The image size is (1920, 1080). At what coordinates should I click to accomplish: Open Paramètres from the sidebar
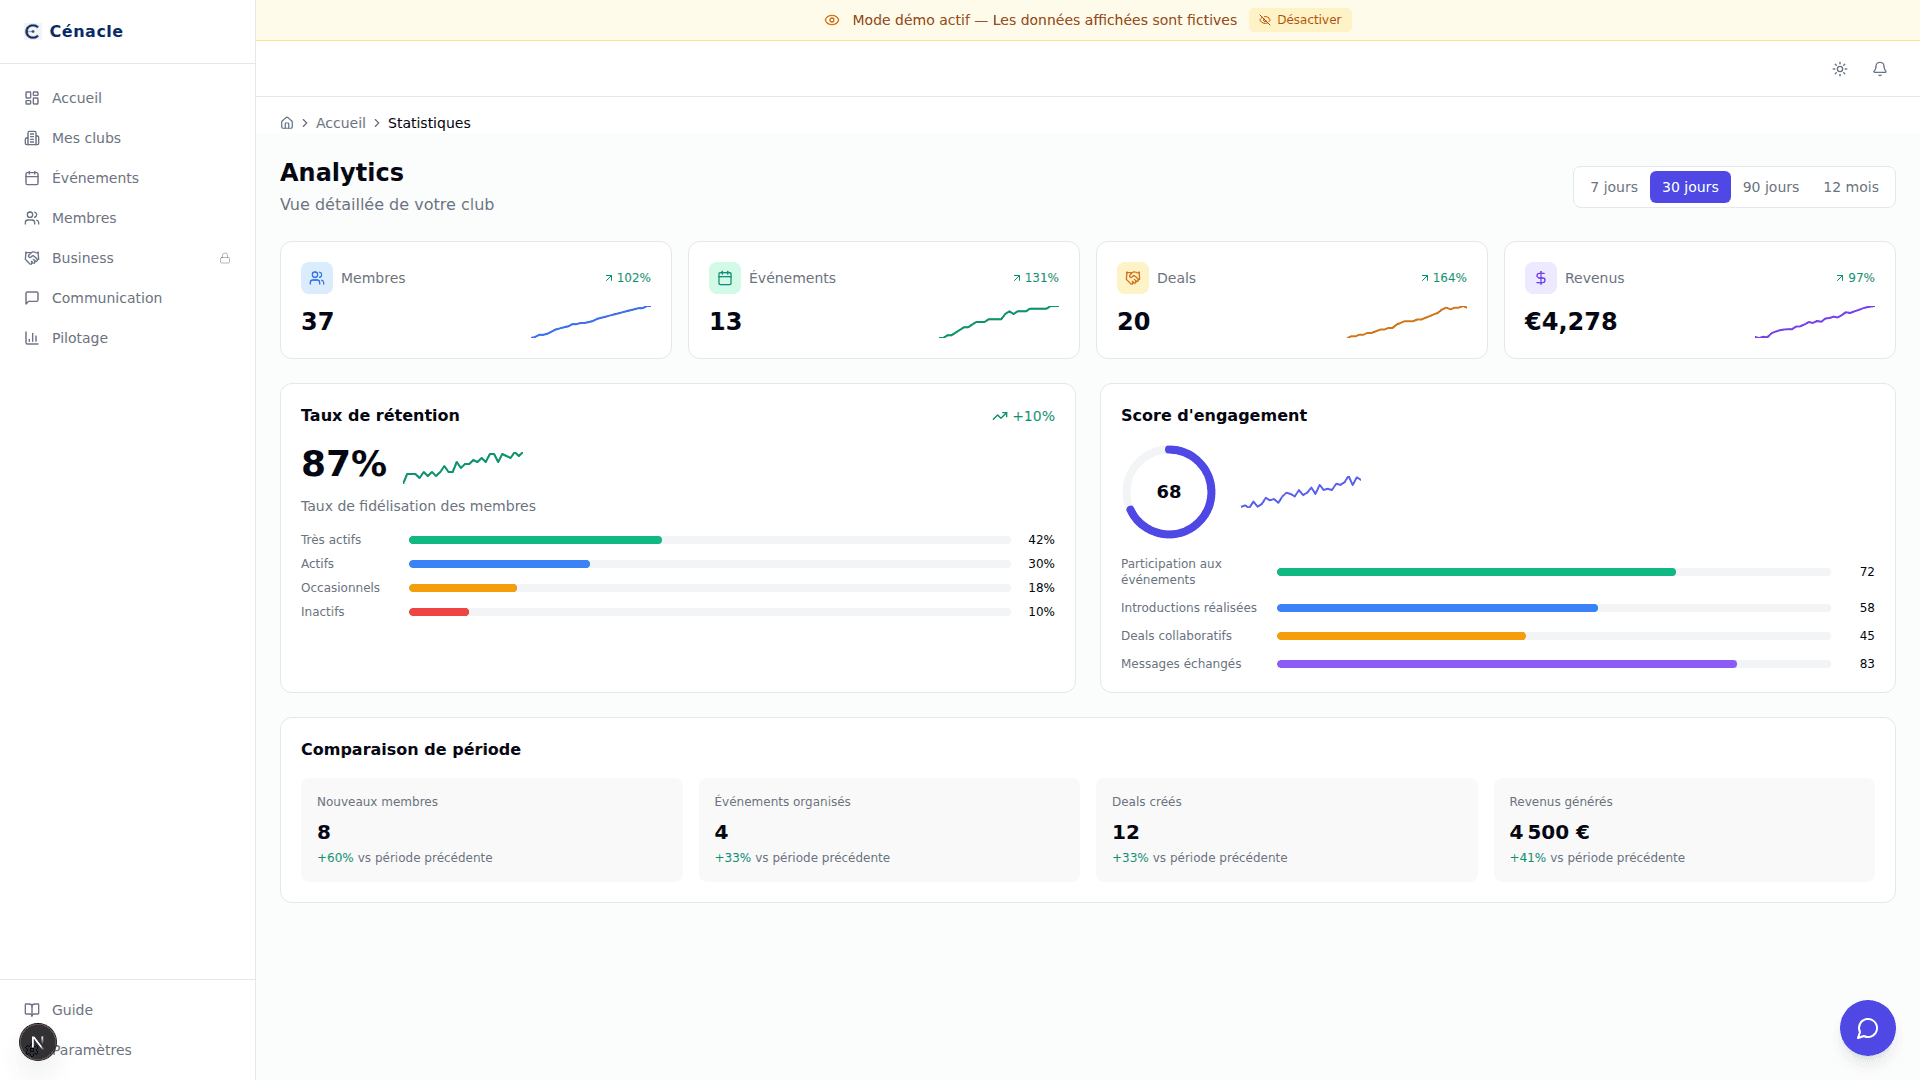[x=92, y=1050]
